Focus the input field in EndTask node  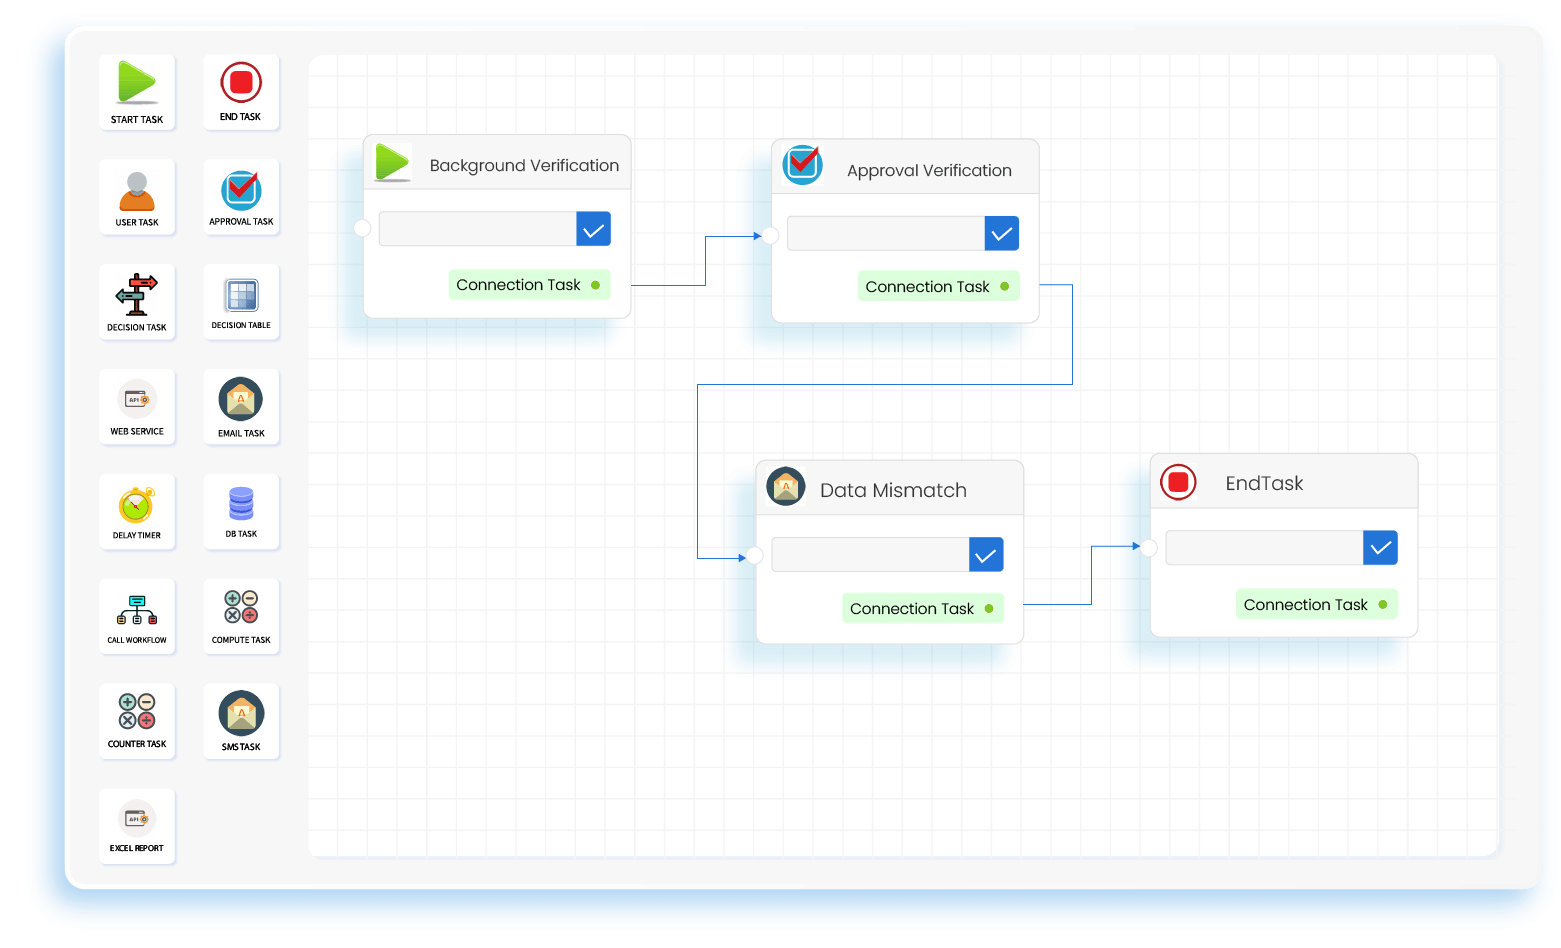pos(1264,548)
